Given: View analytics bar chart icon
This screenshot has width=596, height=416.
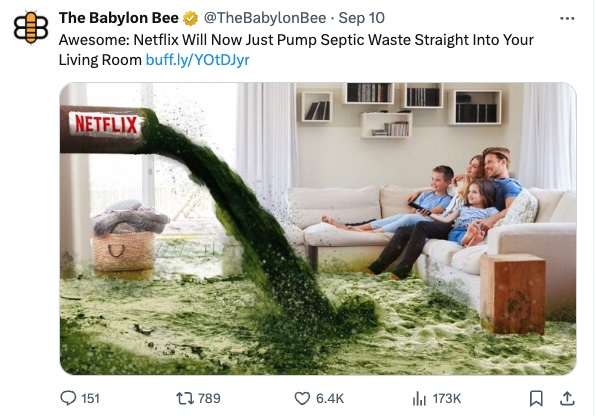Looking at the screenshot, I should point(419,399).
